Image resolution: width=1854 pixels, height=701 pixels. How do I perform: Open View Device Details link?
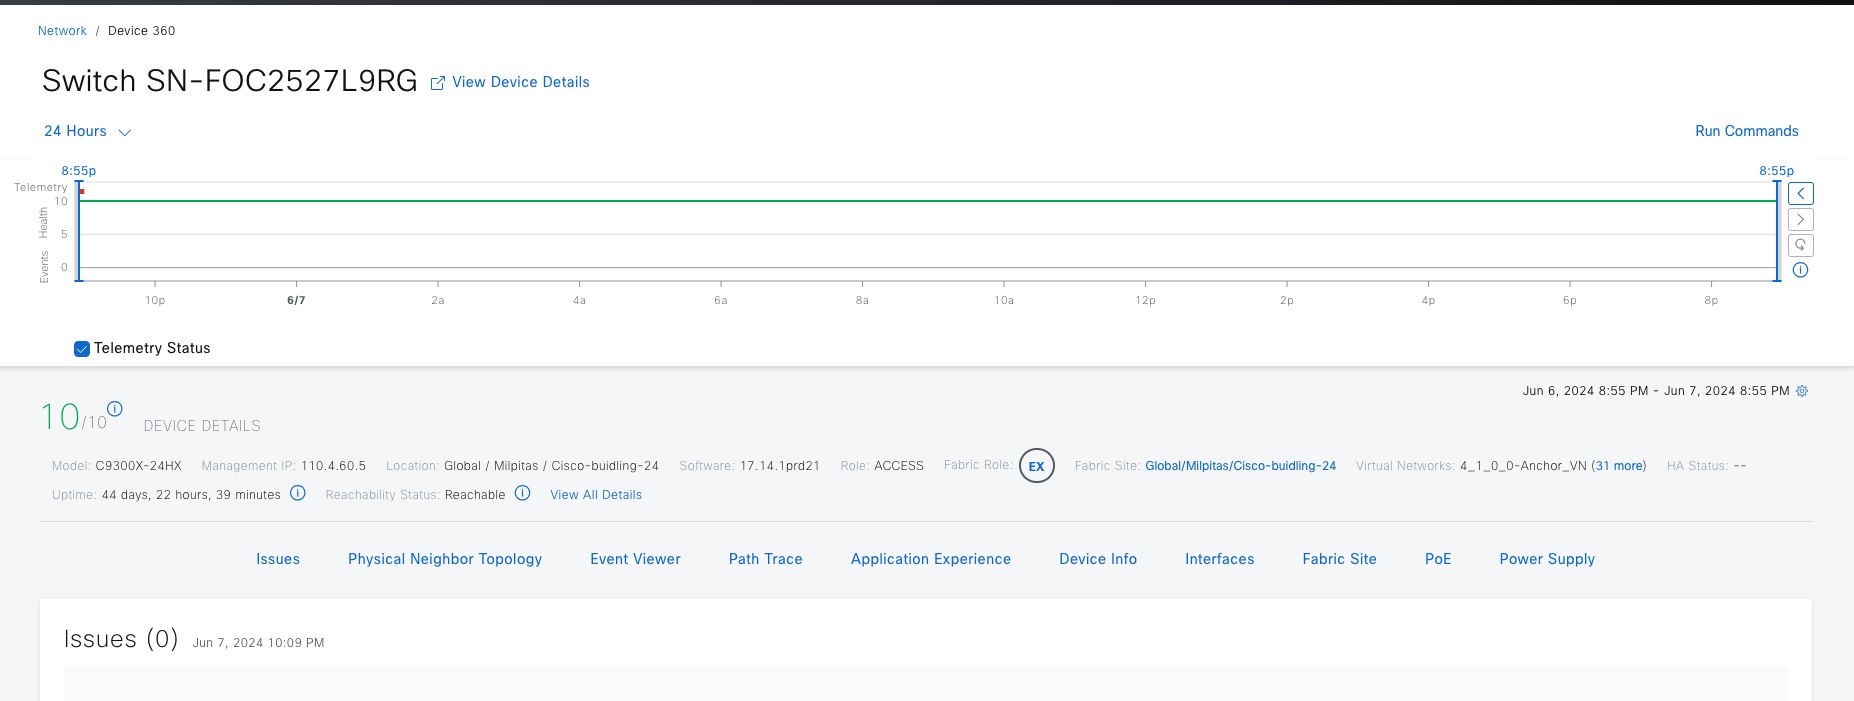[x=520, y=82]
